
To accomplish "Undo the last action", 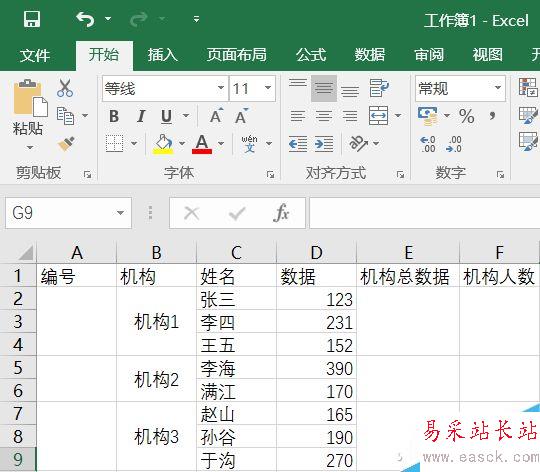I will pos(85,19).
